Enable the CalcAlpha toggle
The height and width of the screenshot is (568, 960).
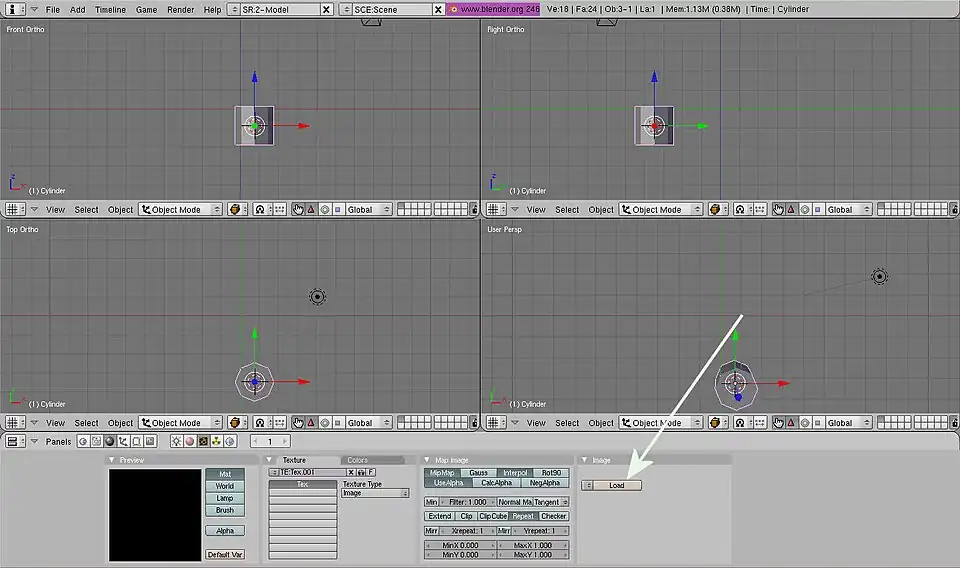tap(496, 483)
